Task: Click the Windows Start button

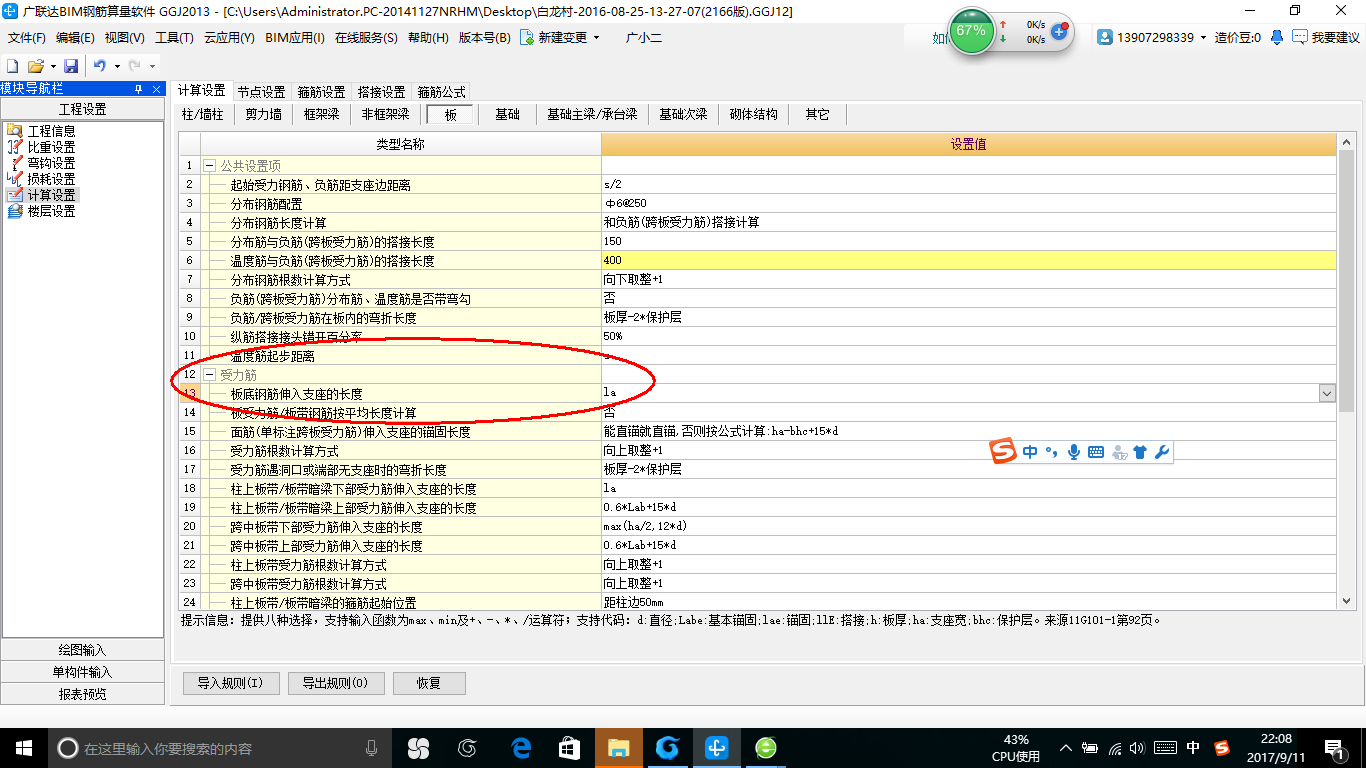Action: (23, 747)
